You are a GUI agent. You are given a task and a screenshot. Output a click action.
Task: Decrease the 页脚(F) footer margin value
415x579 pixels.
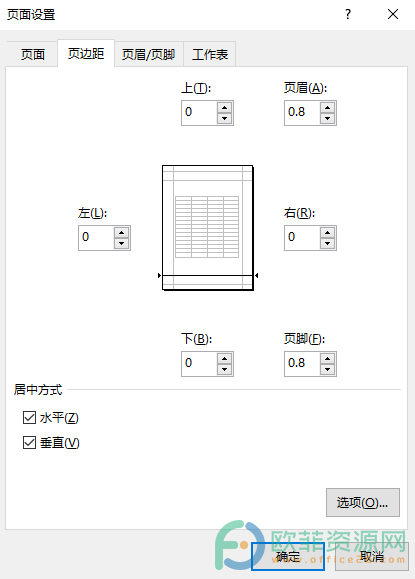327,370
